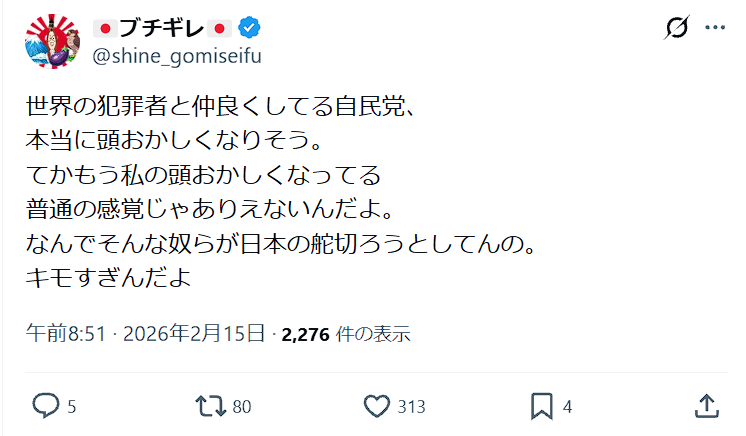The width and height of the screenshot is (746, 436).
Task: Click the reply count of 5
Action: 71,406
